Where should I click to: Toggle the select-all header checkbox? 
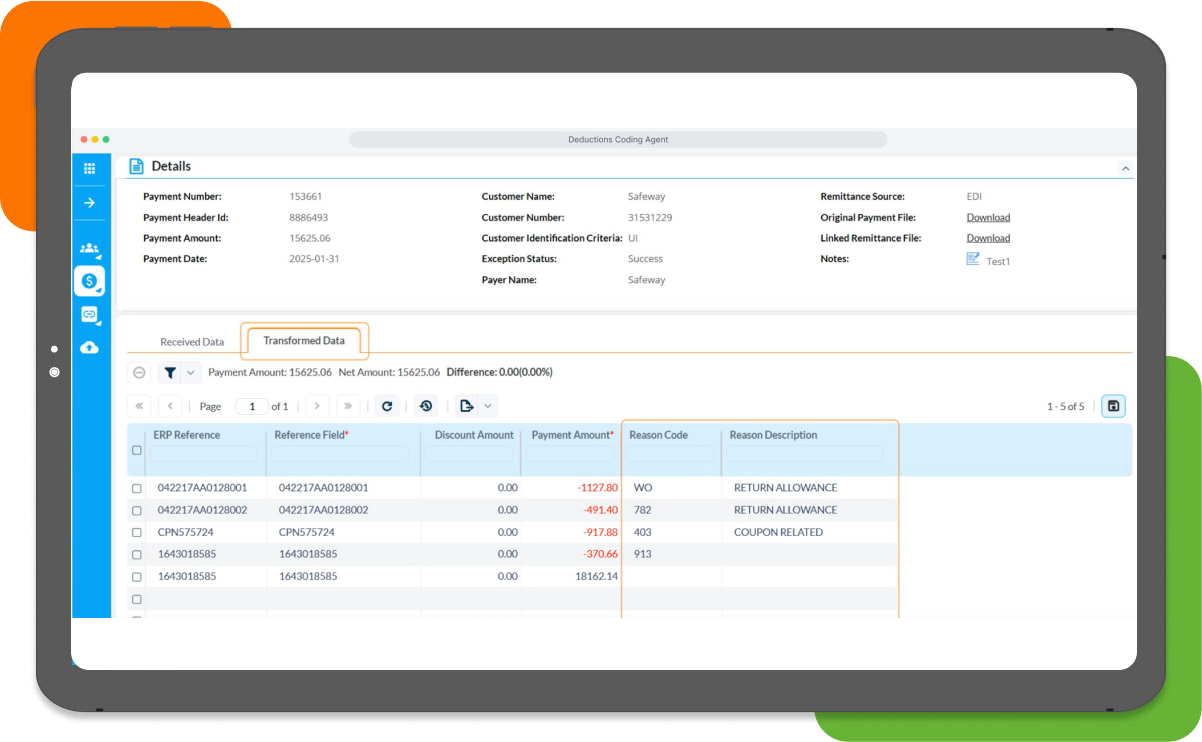(x=137, y=450)
